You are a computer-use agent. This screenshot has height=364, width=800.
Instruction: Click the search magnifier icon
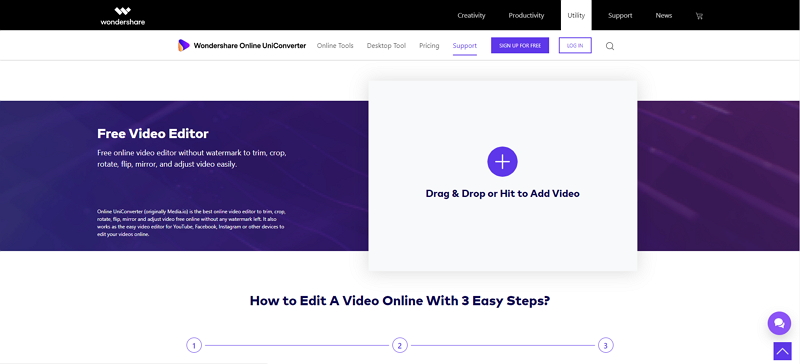610,46
